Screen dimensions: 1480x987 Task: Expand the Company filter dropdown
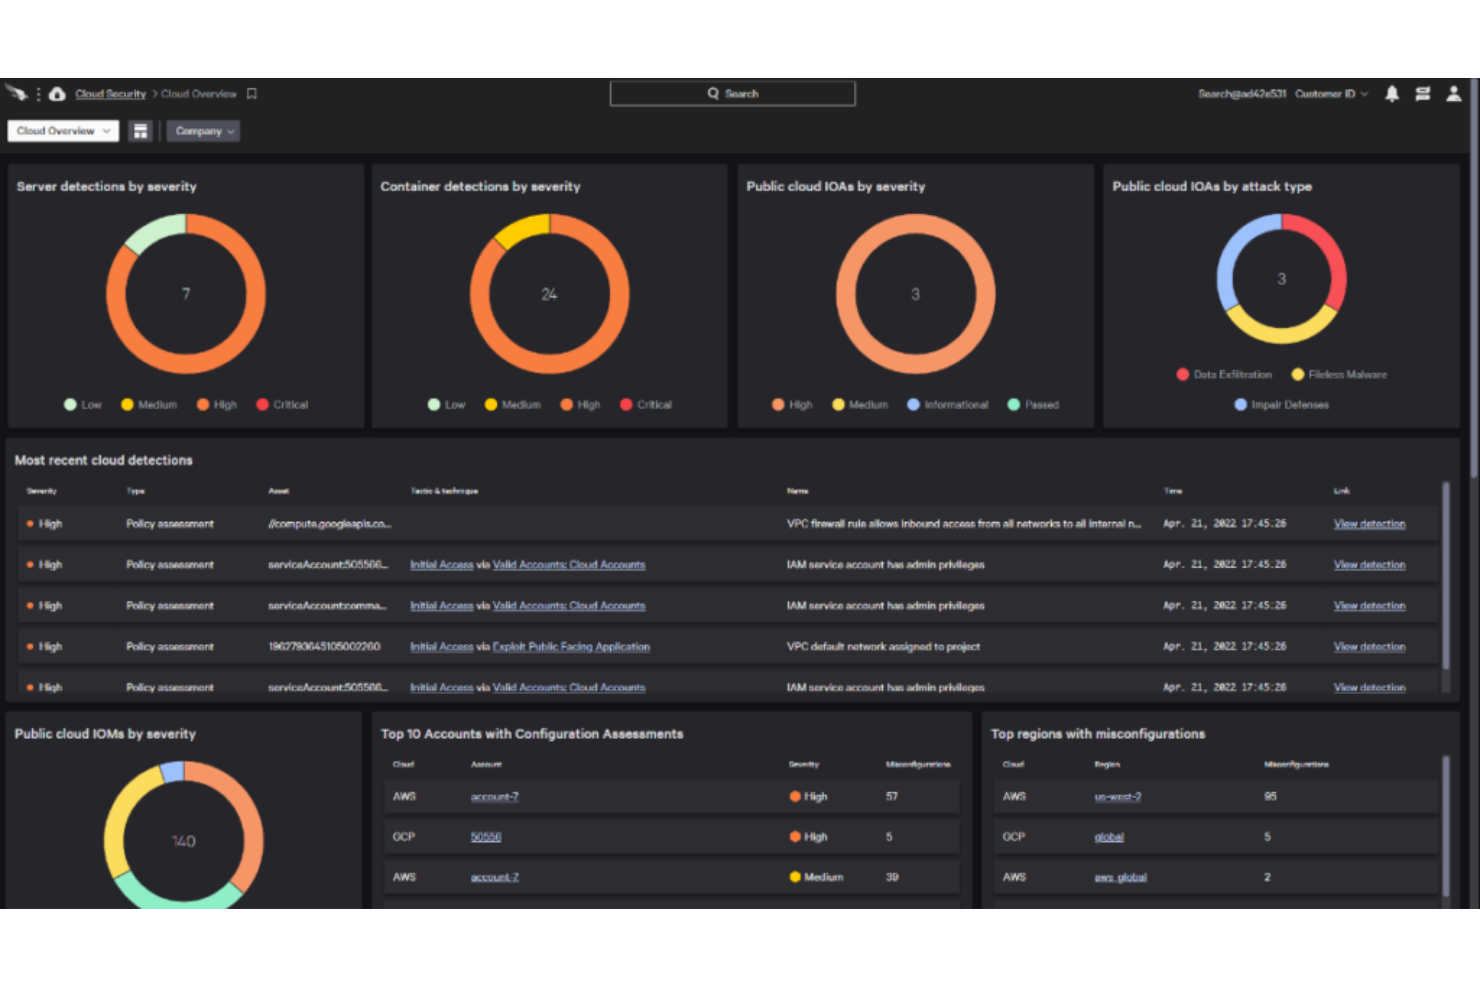pyautogui.click(x=202, y=130)
